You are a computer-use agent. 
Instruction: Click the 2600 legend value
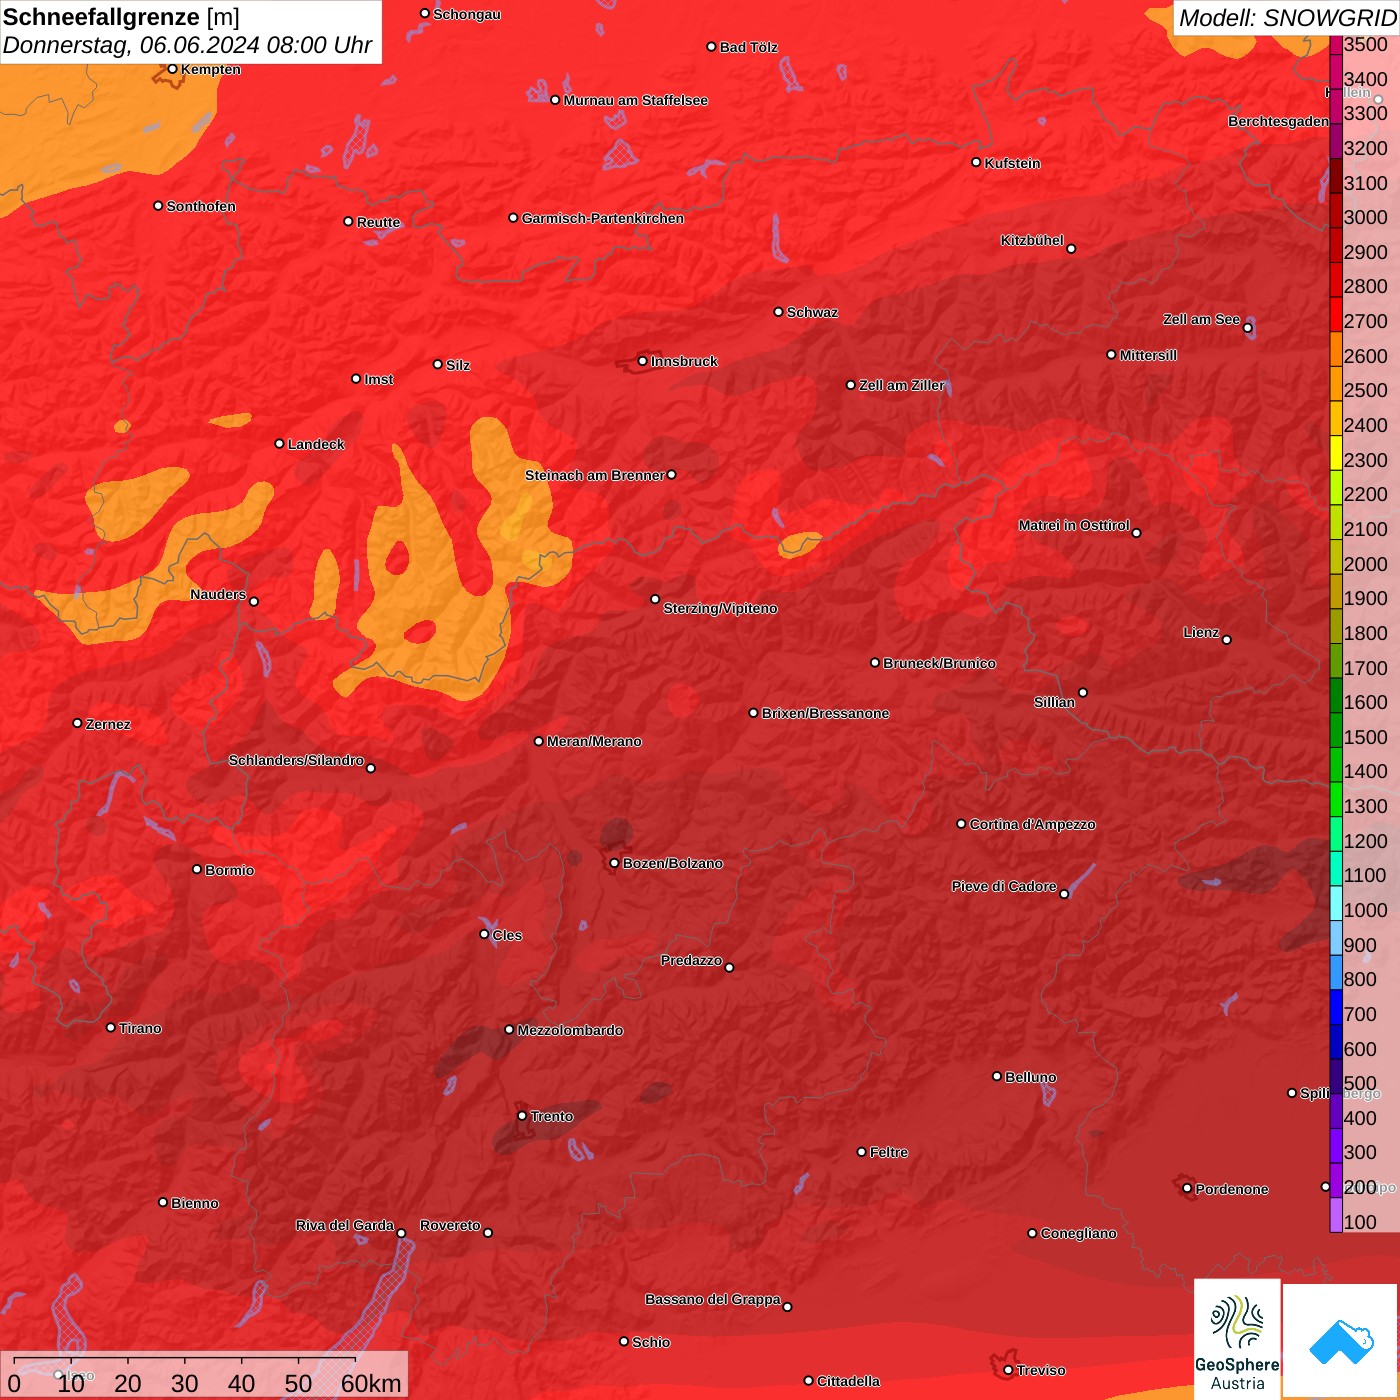(x=1365, y=356)
